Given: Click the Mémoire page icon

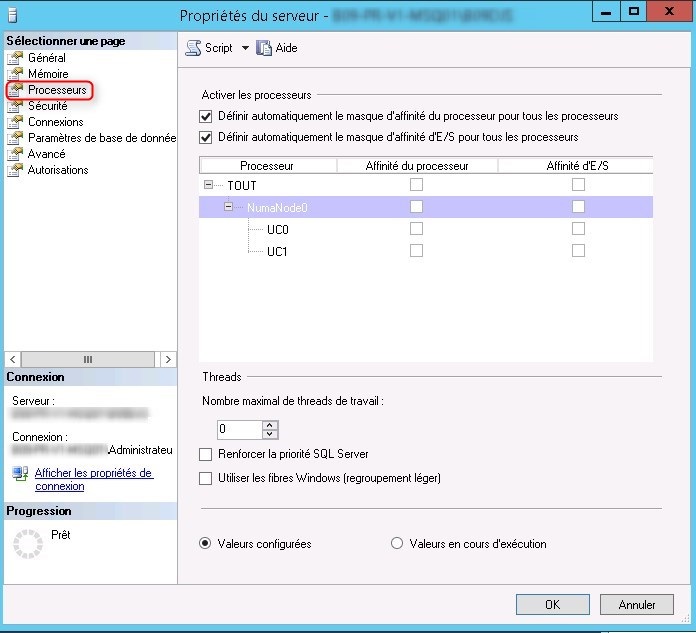Looking at the screenshot, I should [x=15, y=74].
